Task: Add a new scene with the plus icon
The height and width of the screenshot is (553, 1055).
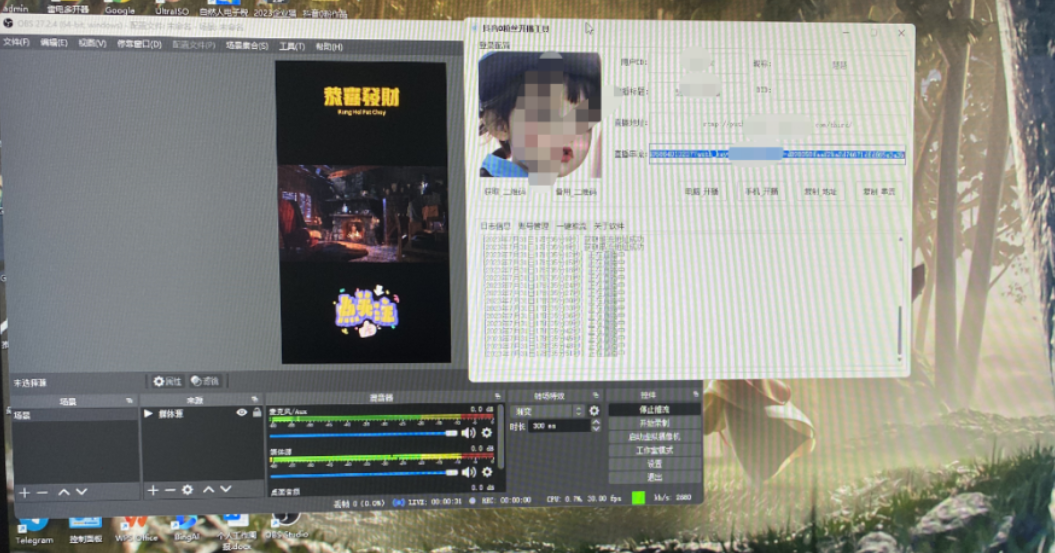Action: coord(24,492)
